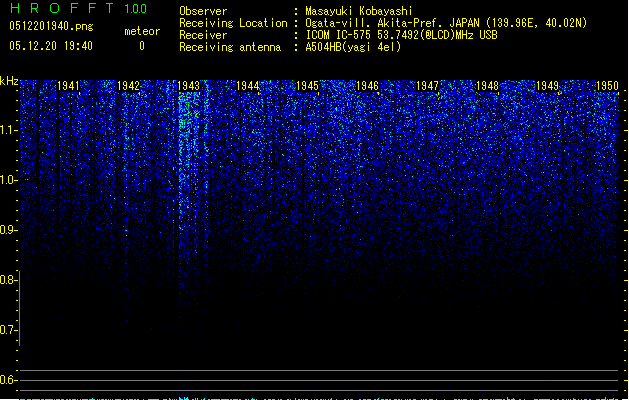The image size is (629, 400).
Task: Click the 1946 time marker
Action: [367, 86]
